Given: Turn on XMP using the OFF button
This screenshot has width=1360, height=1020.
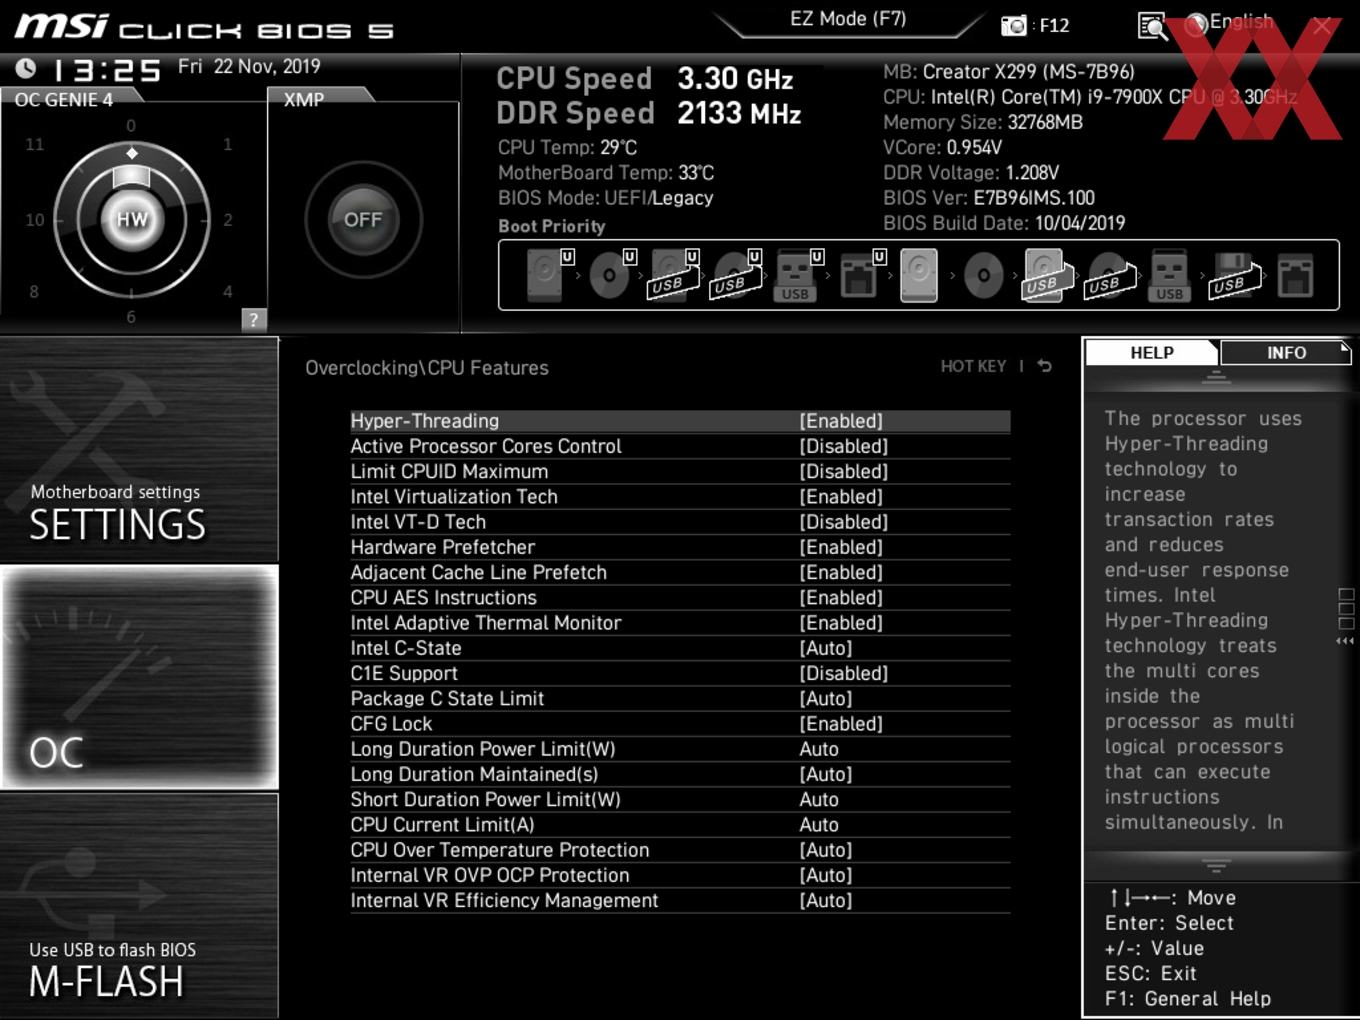Looking at the screenshot, I should tap(363, 219).
